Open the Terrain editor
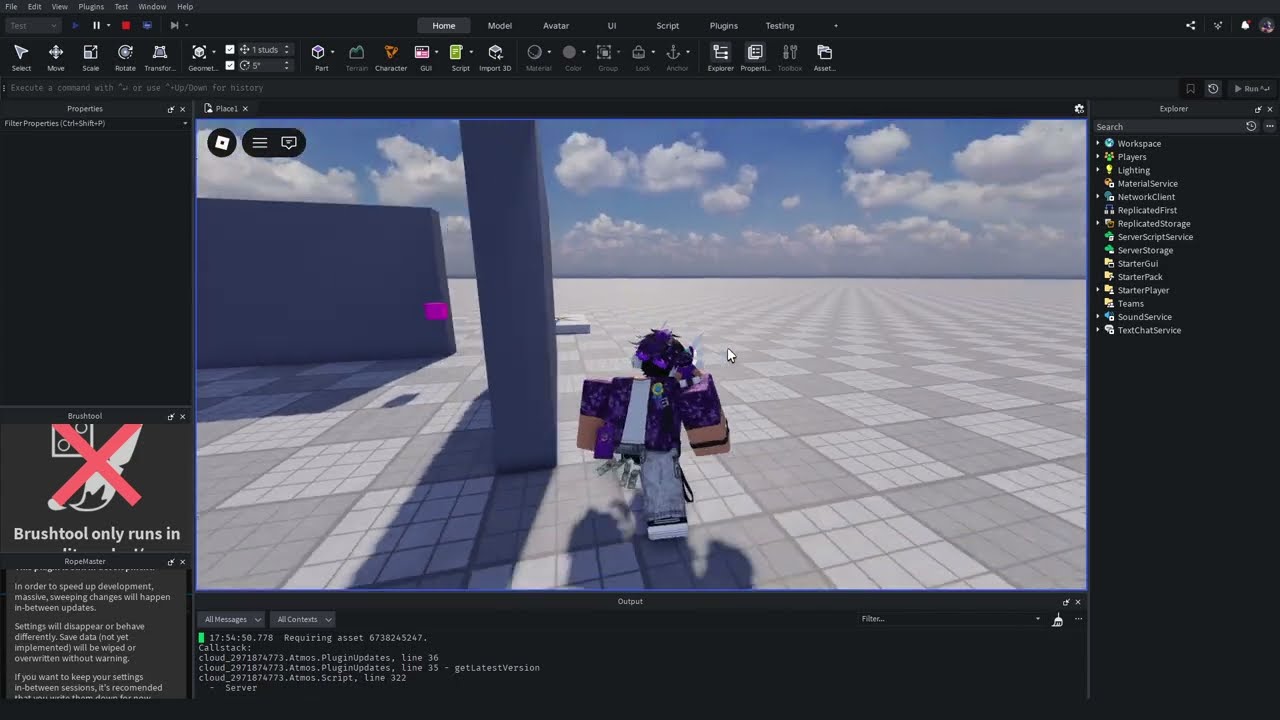Screen dimensions: 1280x720 click(356, 57)
